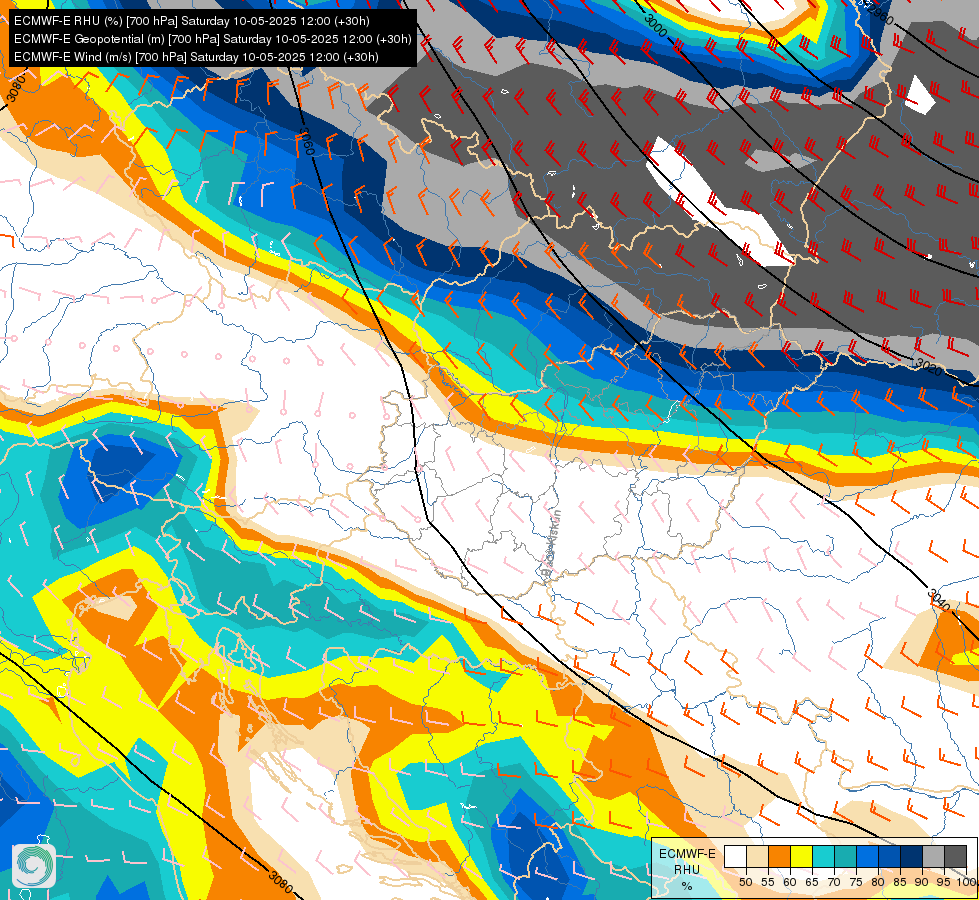Click the legend tick label '75'
Image resolution: width=979 pixels, height=900 pixels.
click(x=856, y=882)
